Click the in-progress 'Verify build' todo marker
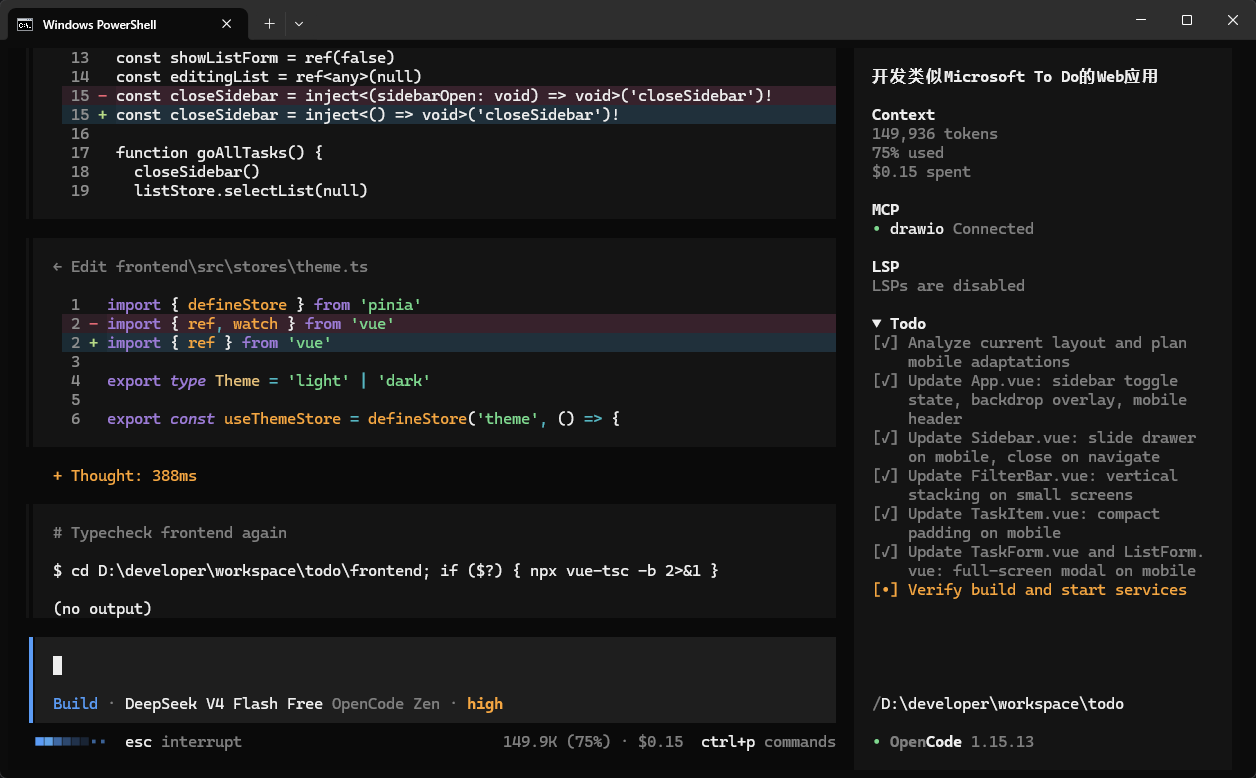 pos(885,590)
